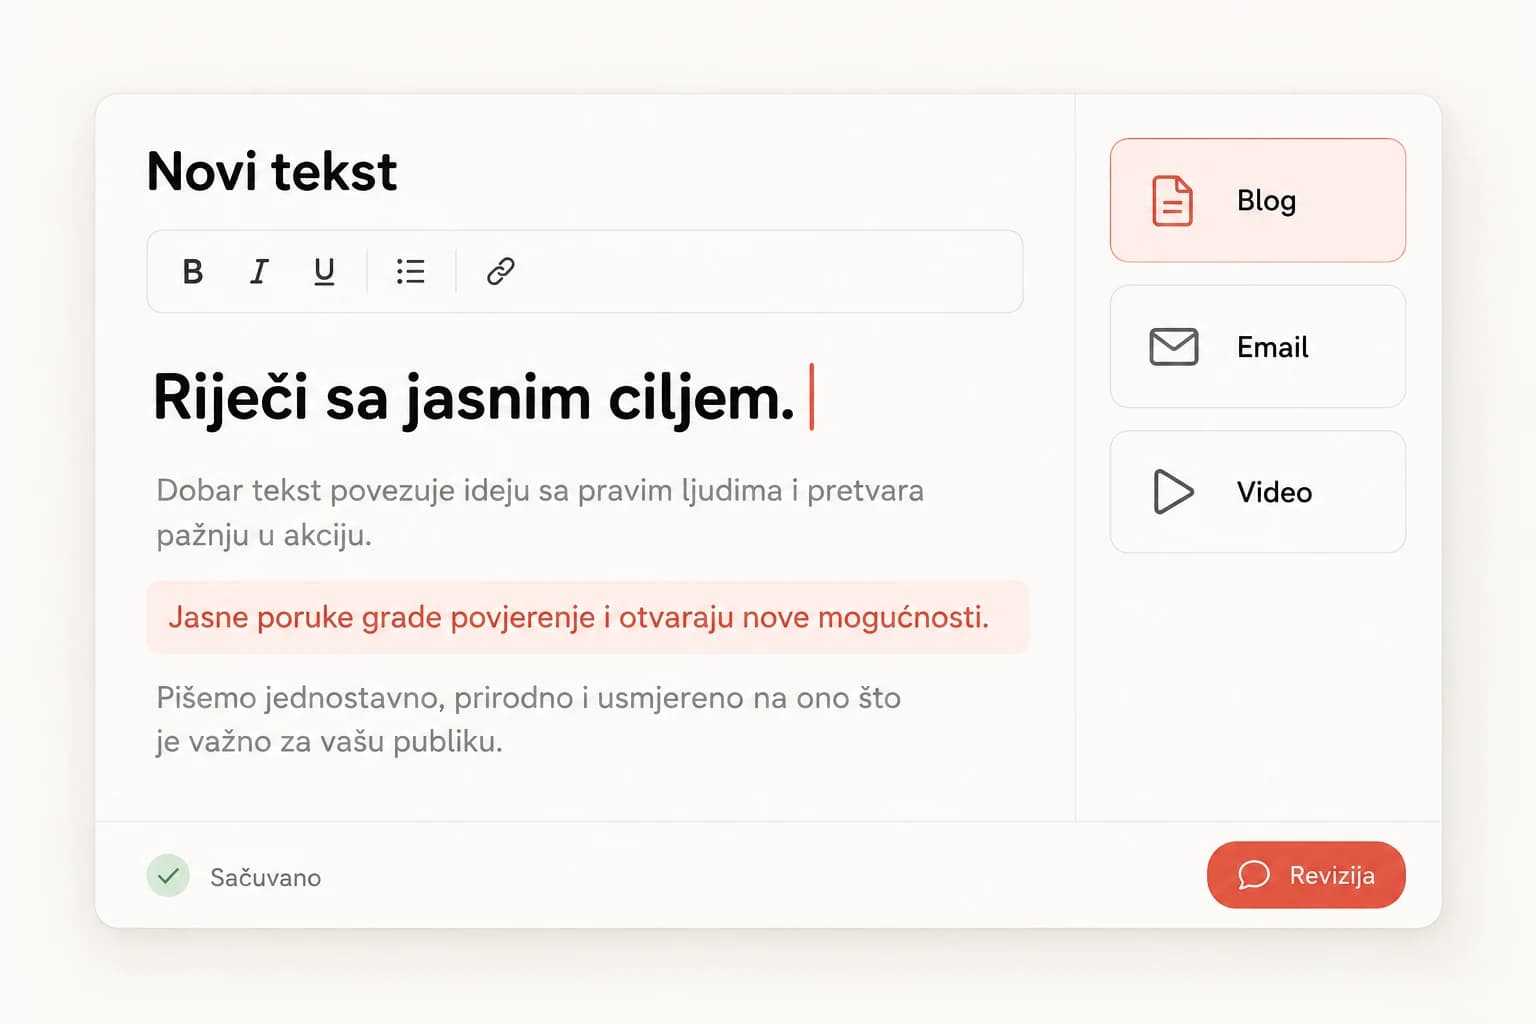The width and height of the screenshot is (1536, 1024).
Task: Place cursor in heading 'Riječi sa jasnim ciljem.'
Action: [x=474, y=397]
